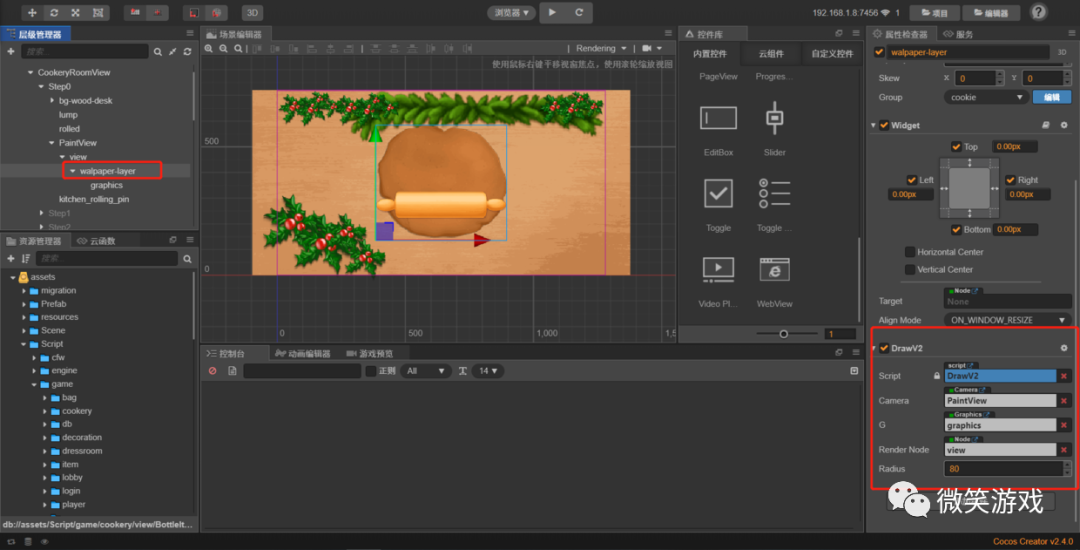Open the Align Mode dropdown
The image size is (1080, 550).
tap(1007, 320)
